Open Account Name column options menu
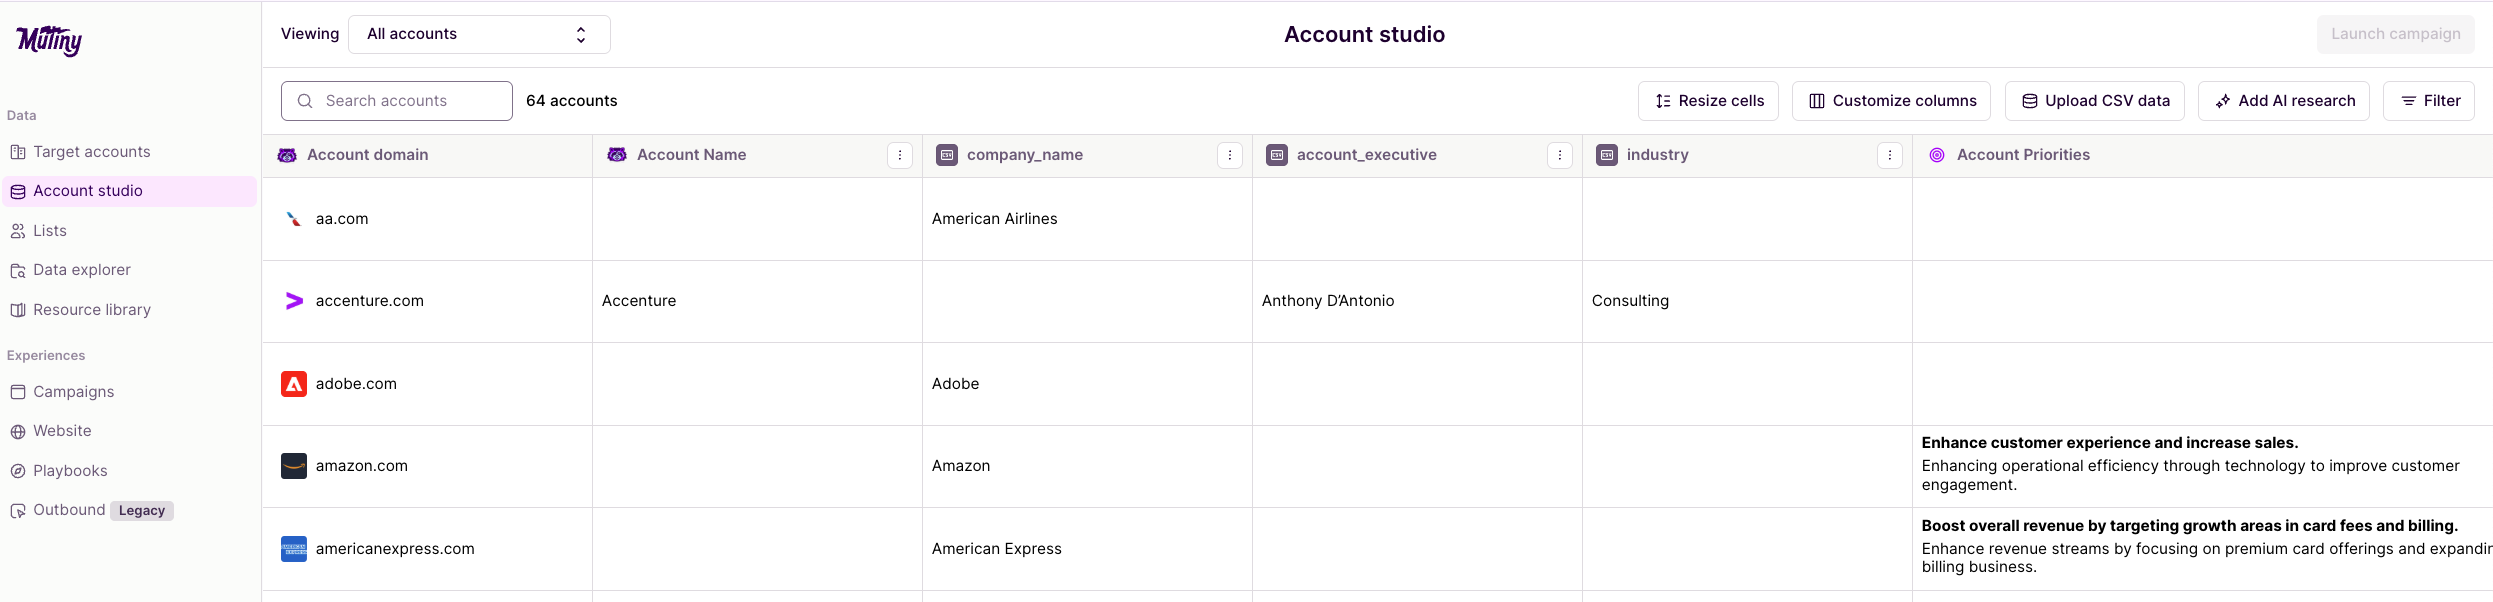Viewport: 2493px width, 602px height. click(900, 155)
